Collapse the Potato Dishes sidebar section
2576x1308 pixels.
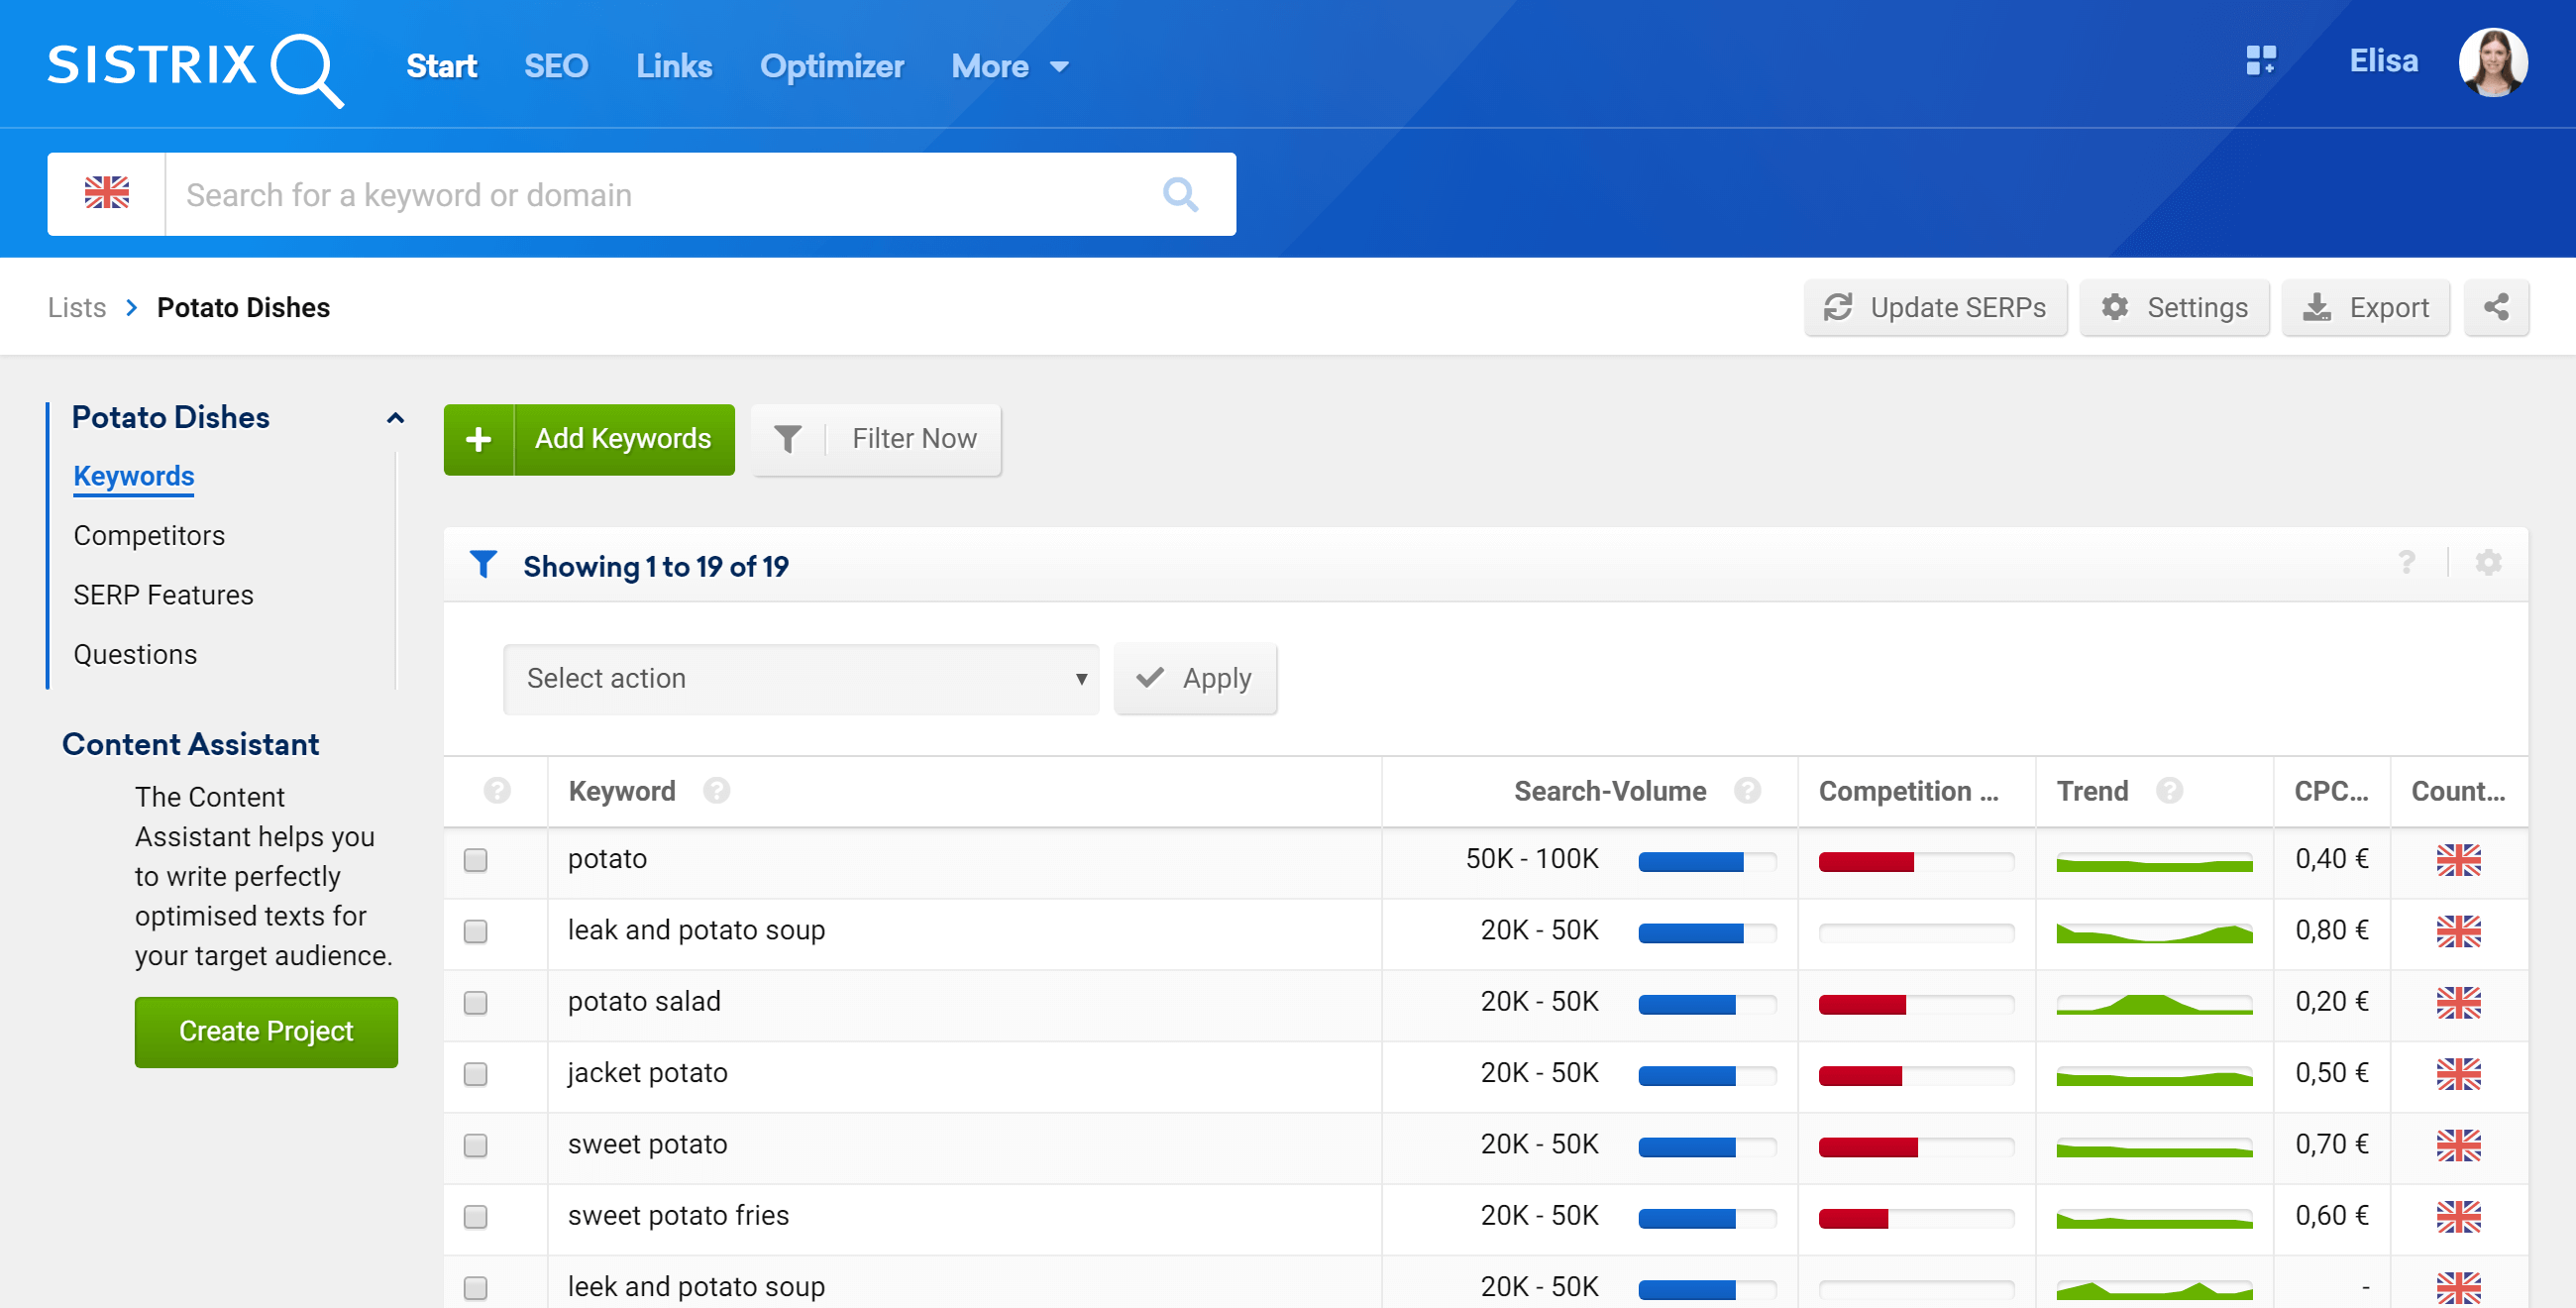395,418
